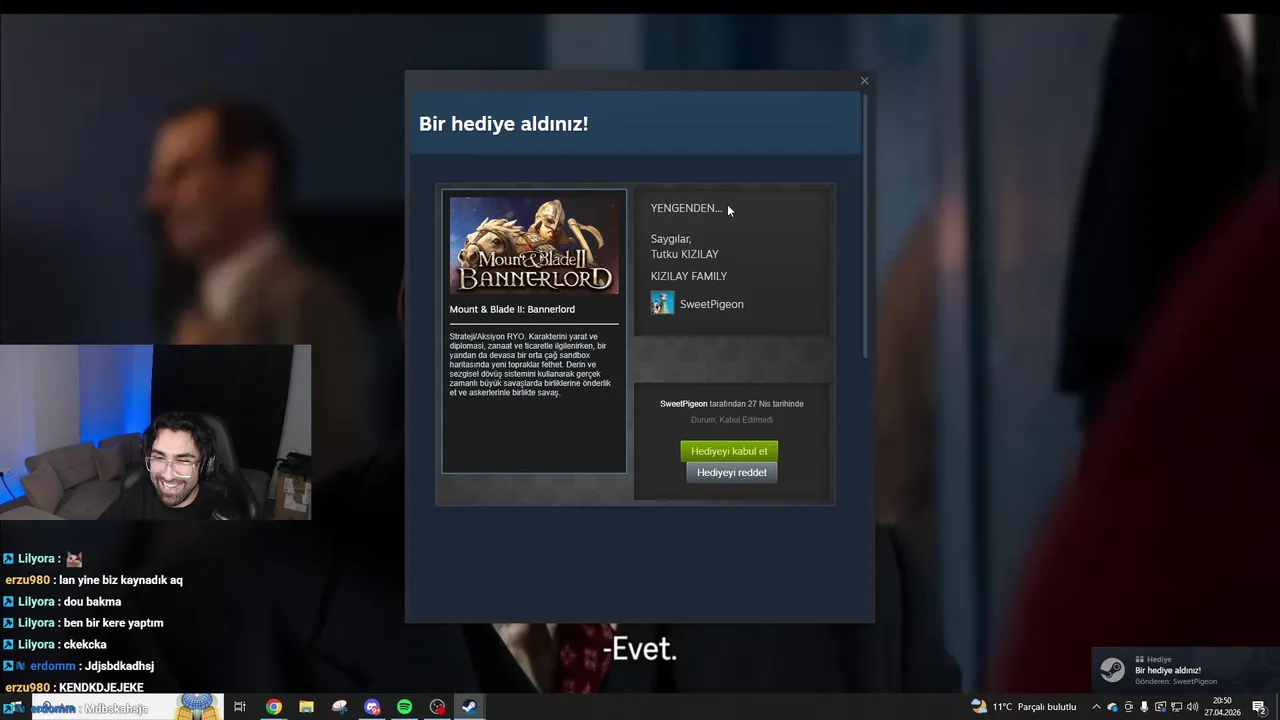The image size is (1280, 720).
Task: Open File Explorer from taskbar
Action: coord(306,707)
